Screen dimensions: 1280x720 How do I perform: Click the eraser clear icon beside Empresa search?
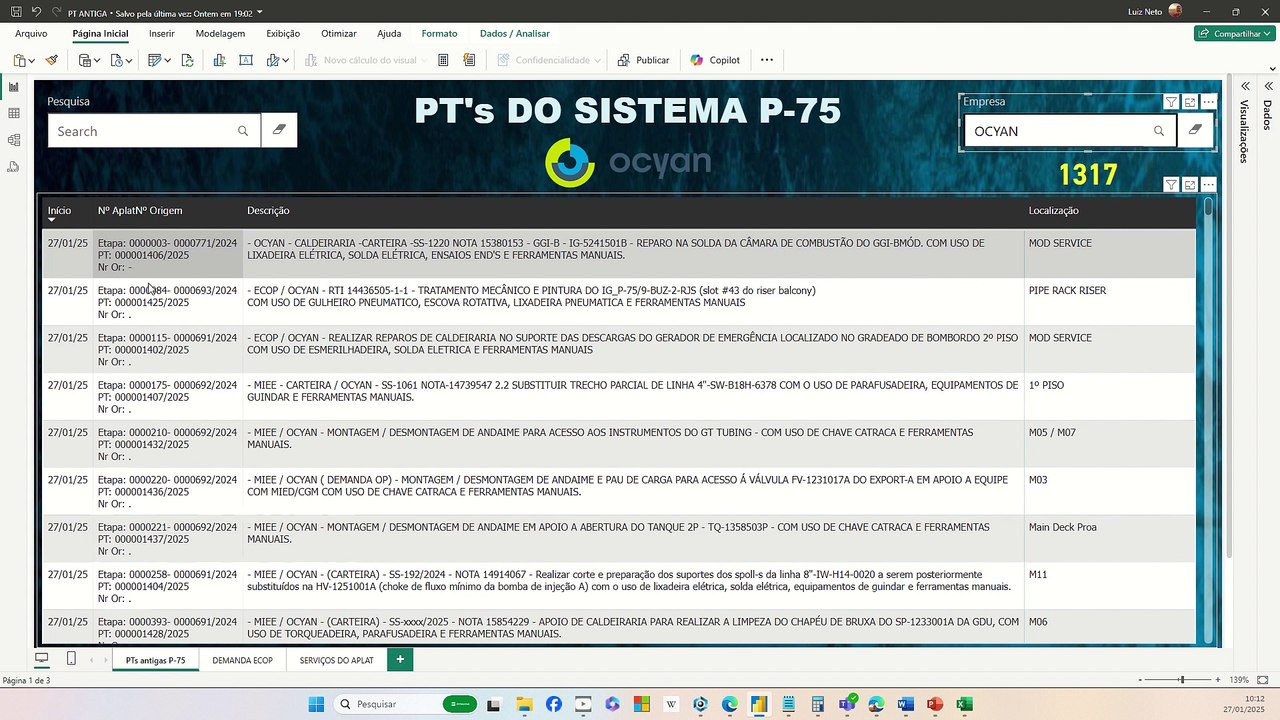tap(1195, 130)
